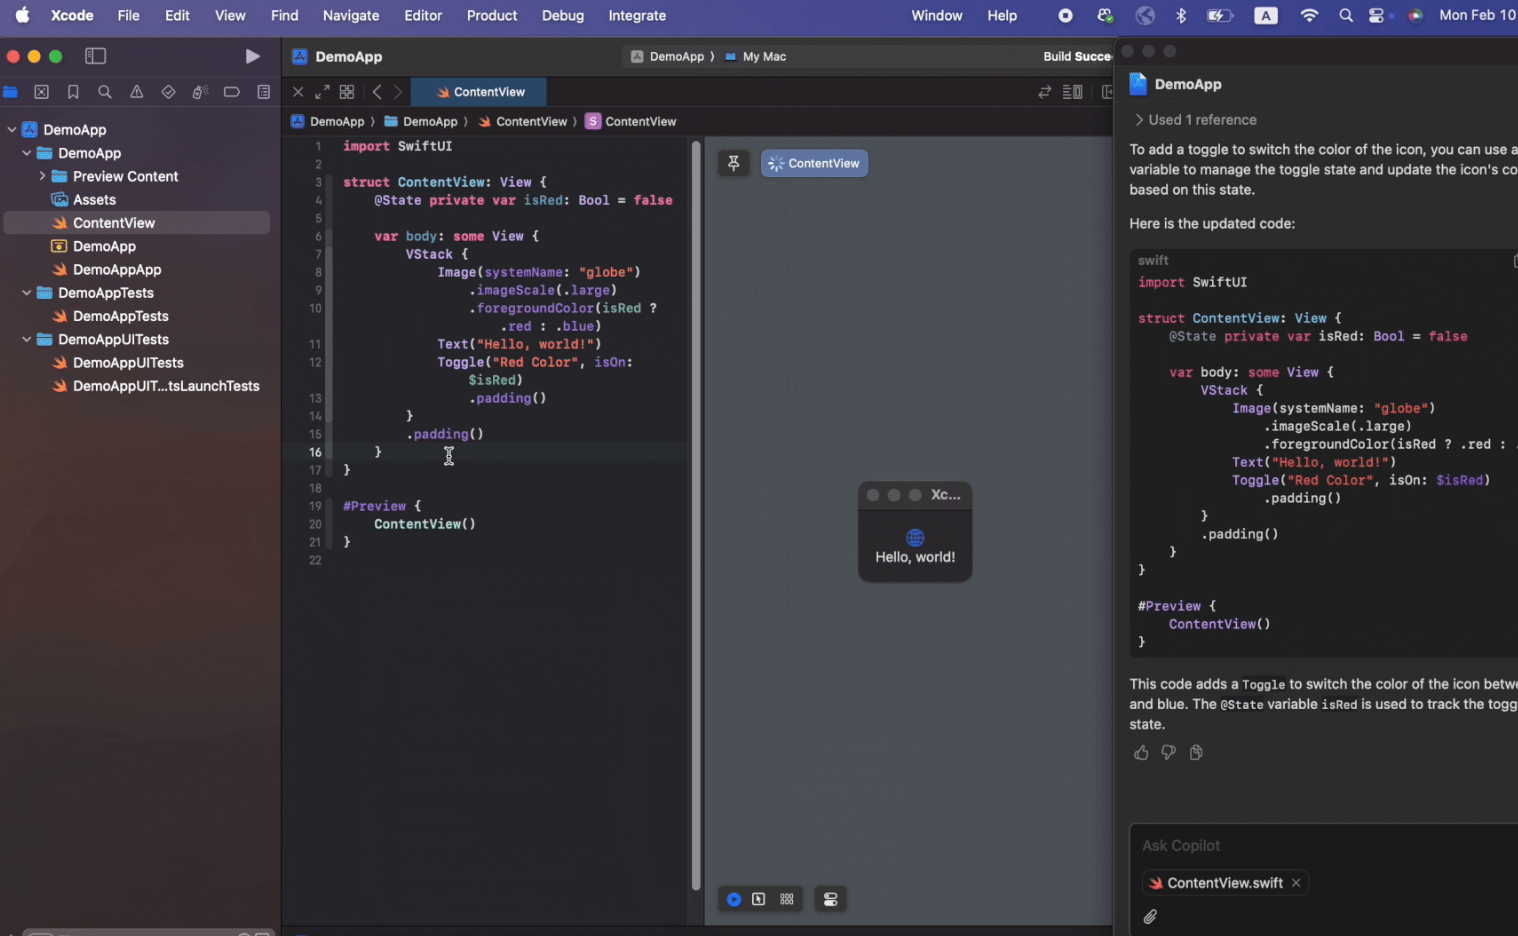This screenshot has width=1518, height=936.
Task: Click the Ask Copilot input field
Action: [x=1324, y=846]
